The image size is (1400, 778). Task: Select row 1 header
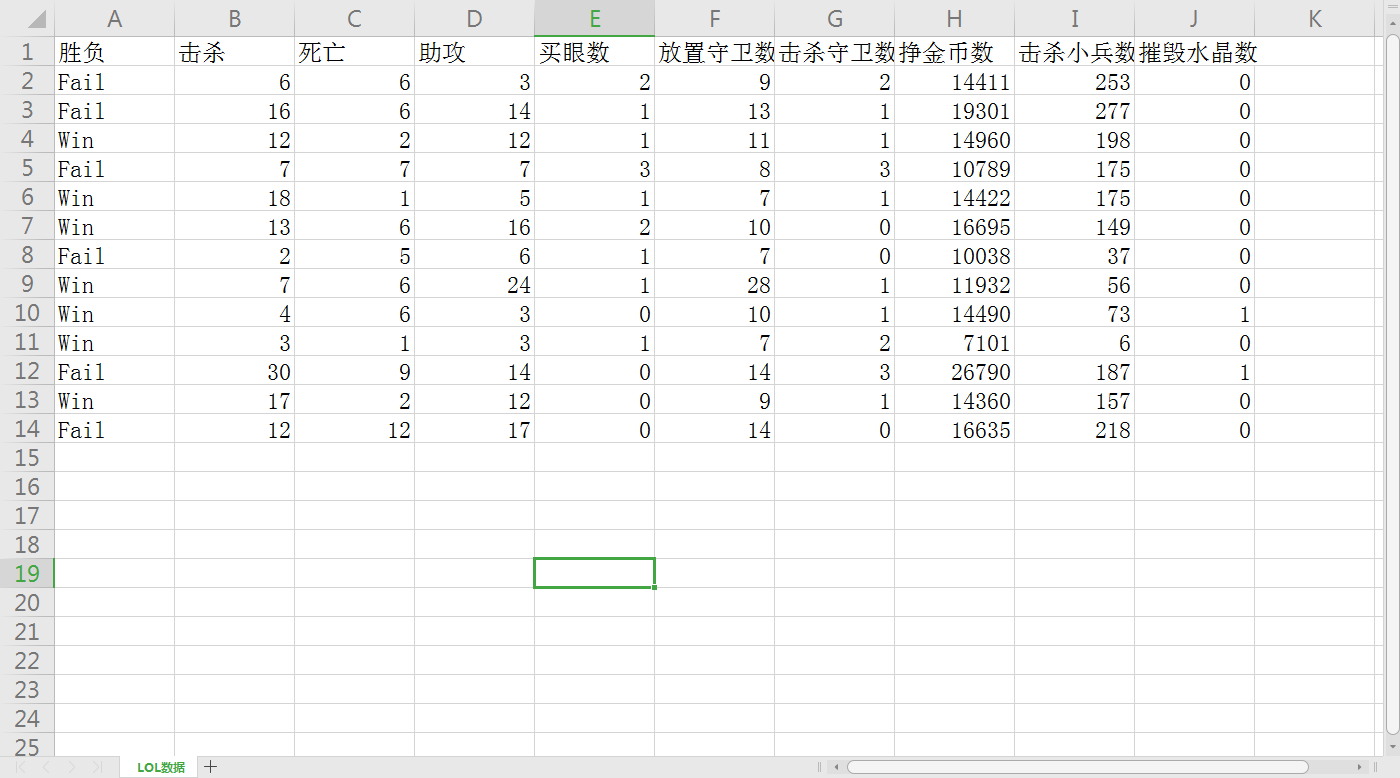click(x=27, y=52)
